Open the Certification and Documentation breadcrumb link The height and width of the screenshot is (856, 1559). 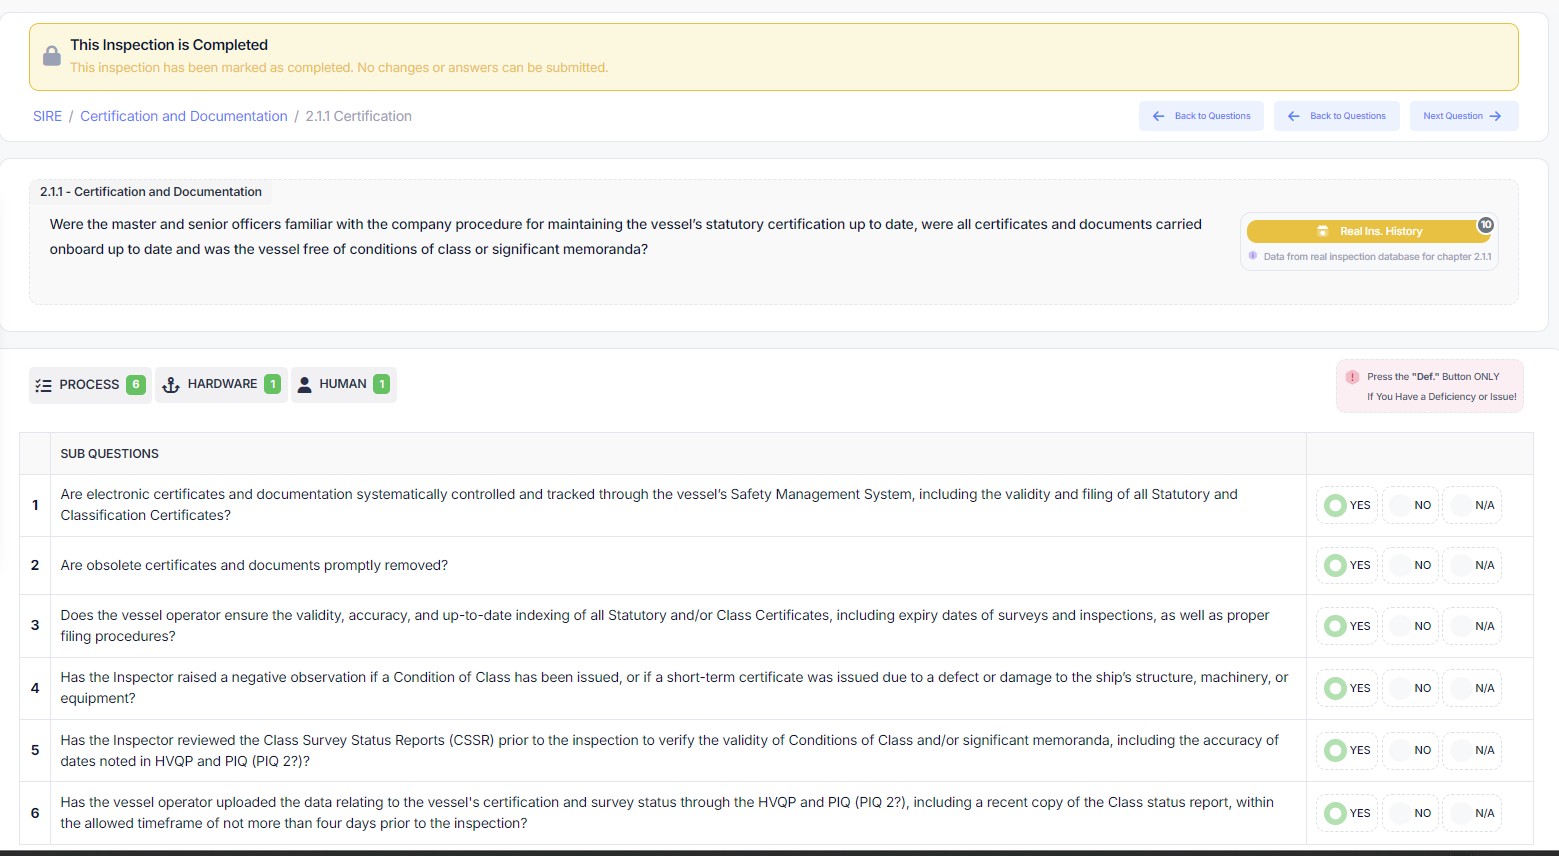click(184, 116)
